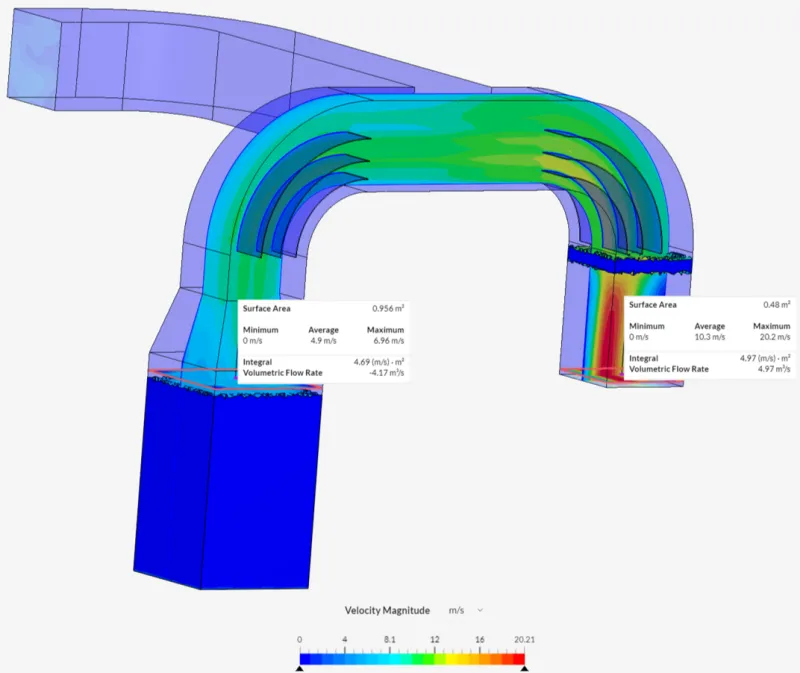
Task: Click the green section of the color bar
Action: [420, 656]
